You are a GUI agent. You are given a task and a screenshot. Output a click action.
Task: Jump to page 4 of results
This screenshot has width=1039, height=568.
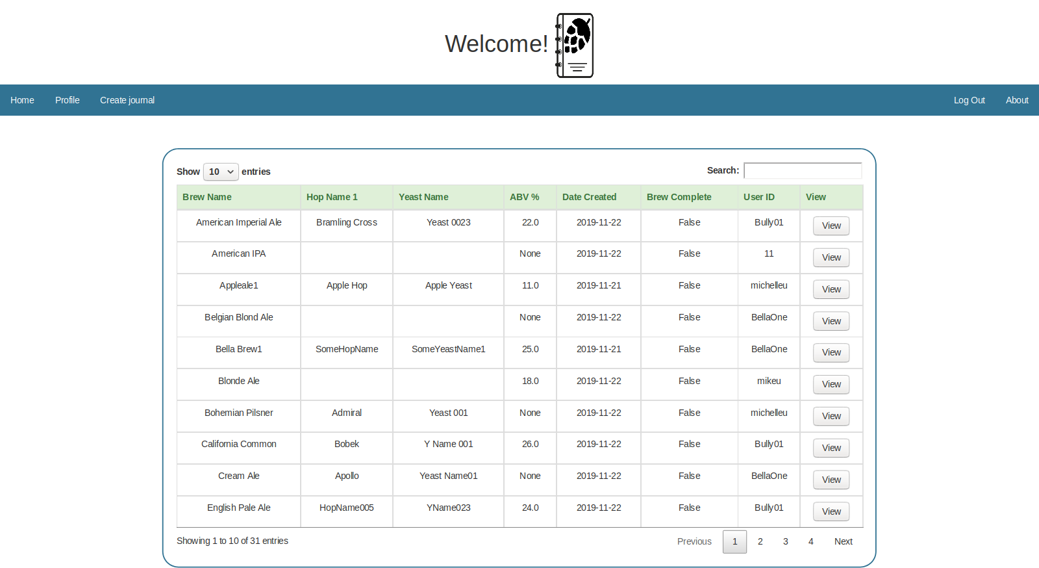click(x=810, y=541)
